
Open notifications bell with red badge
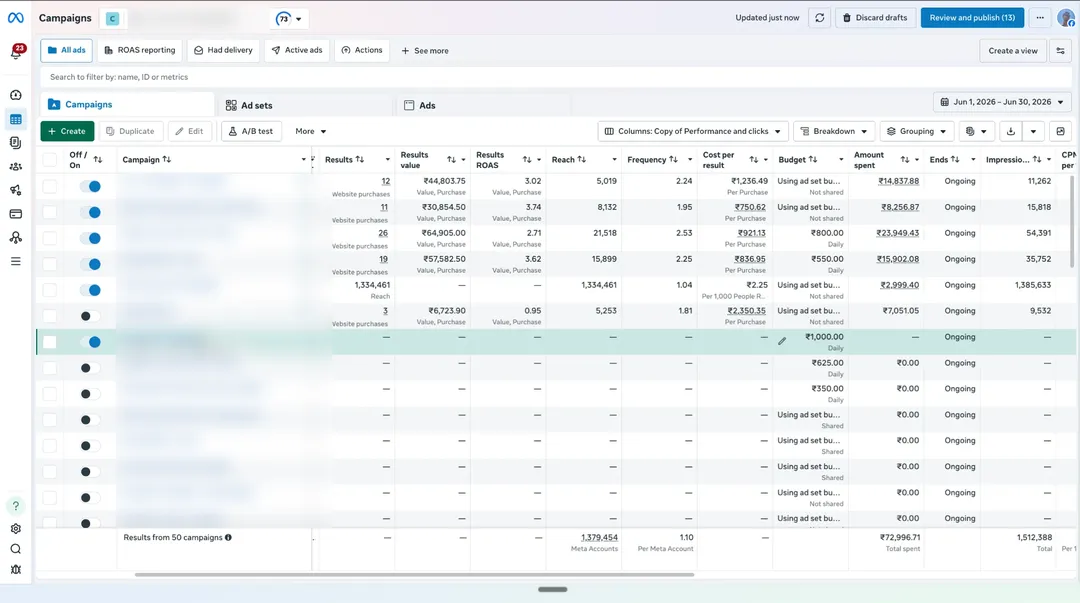point(16,52)
